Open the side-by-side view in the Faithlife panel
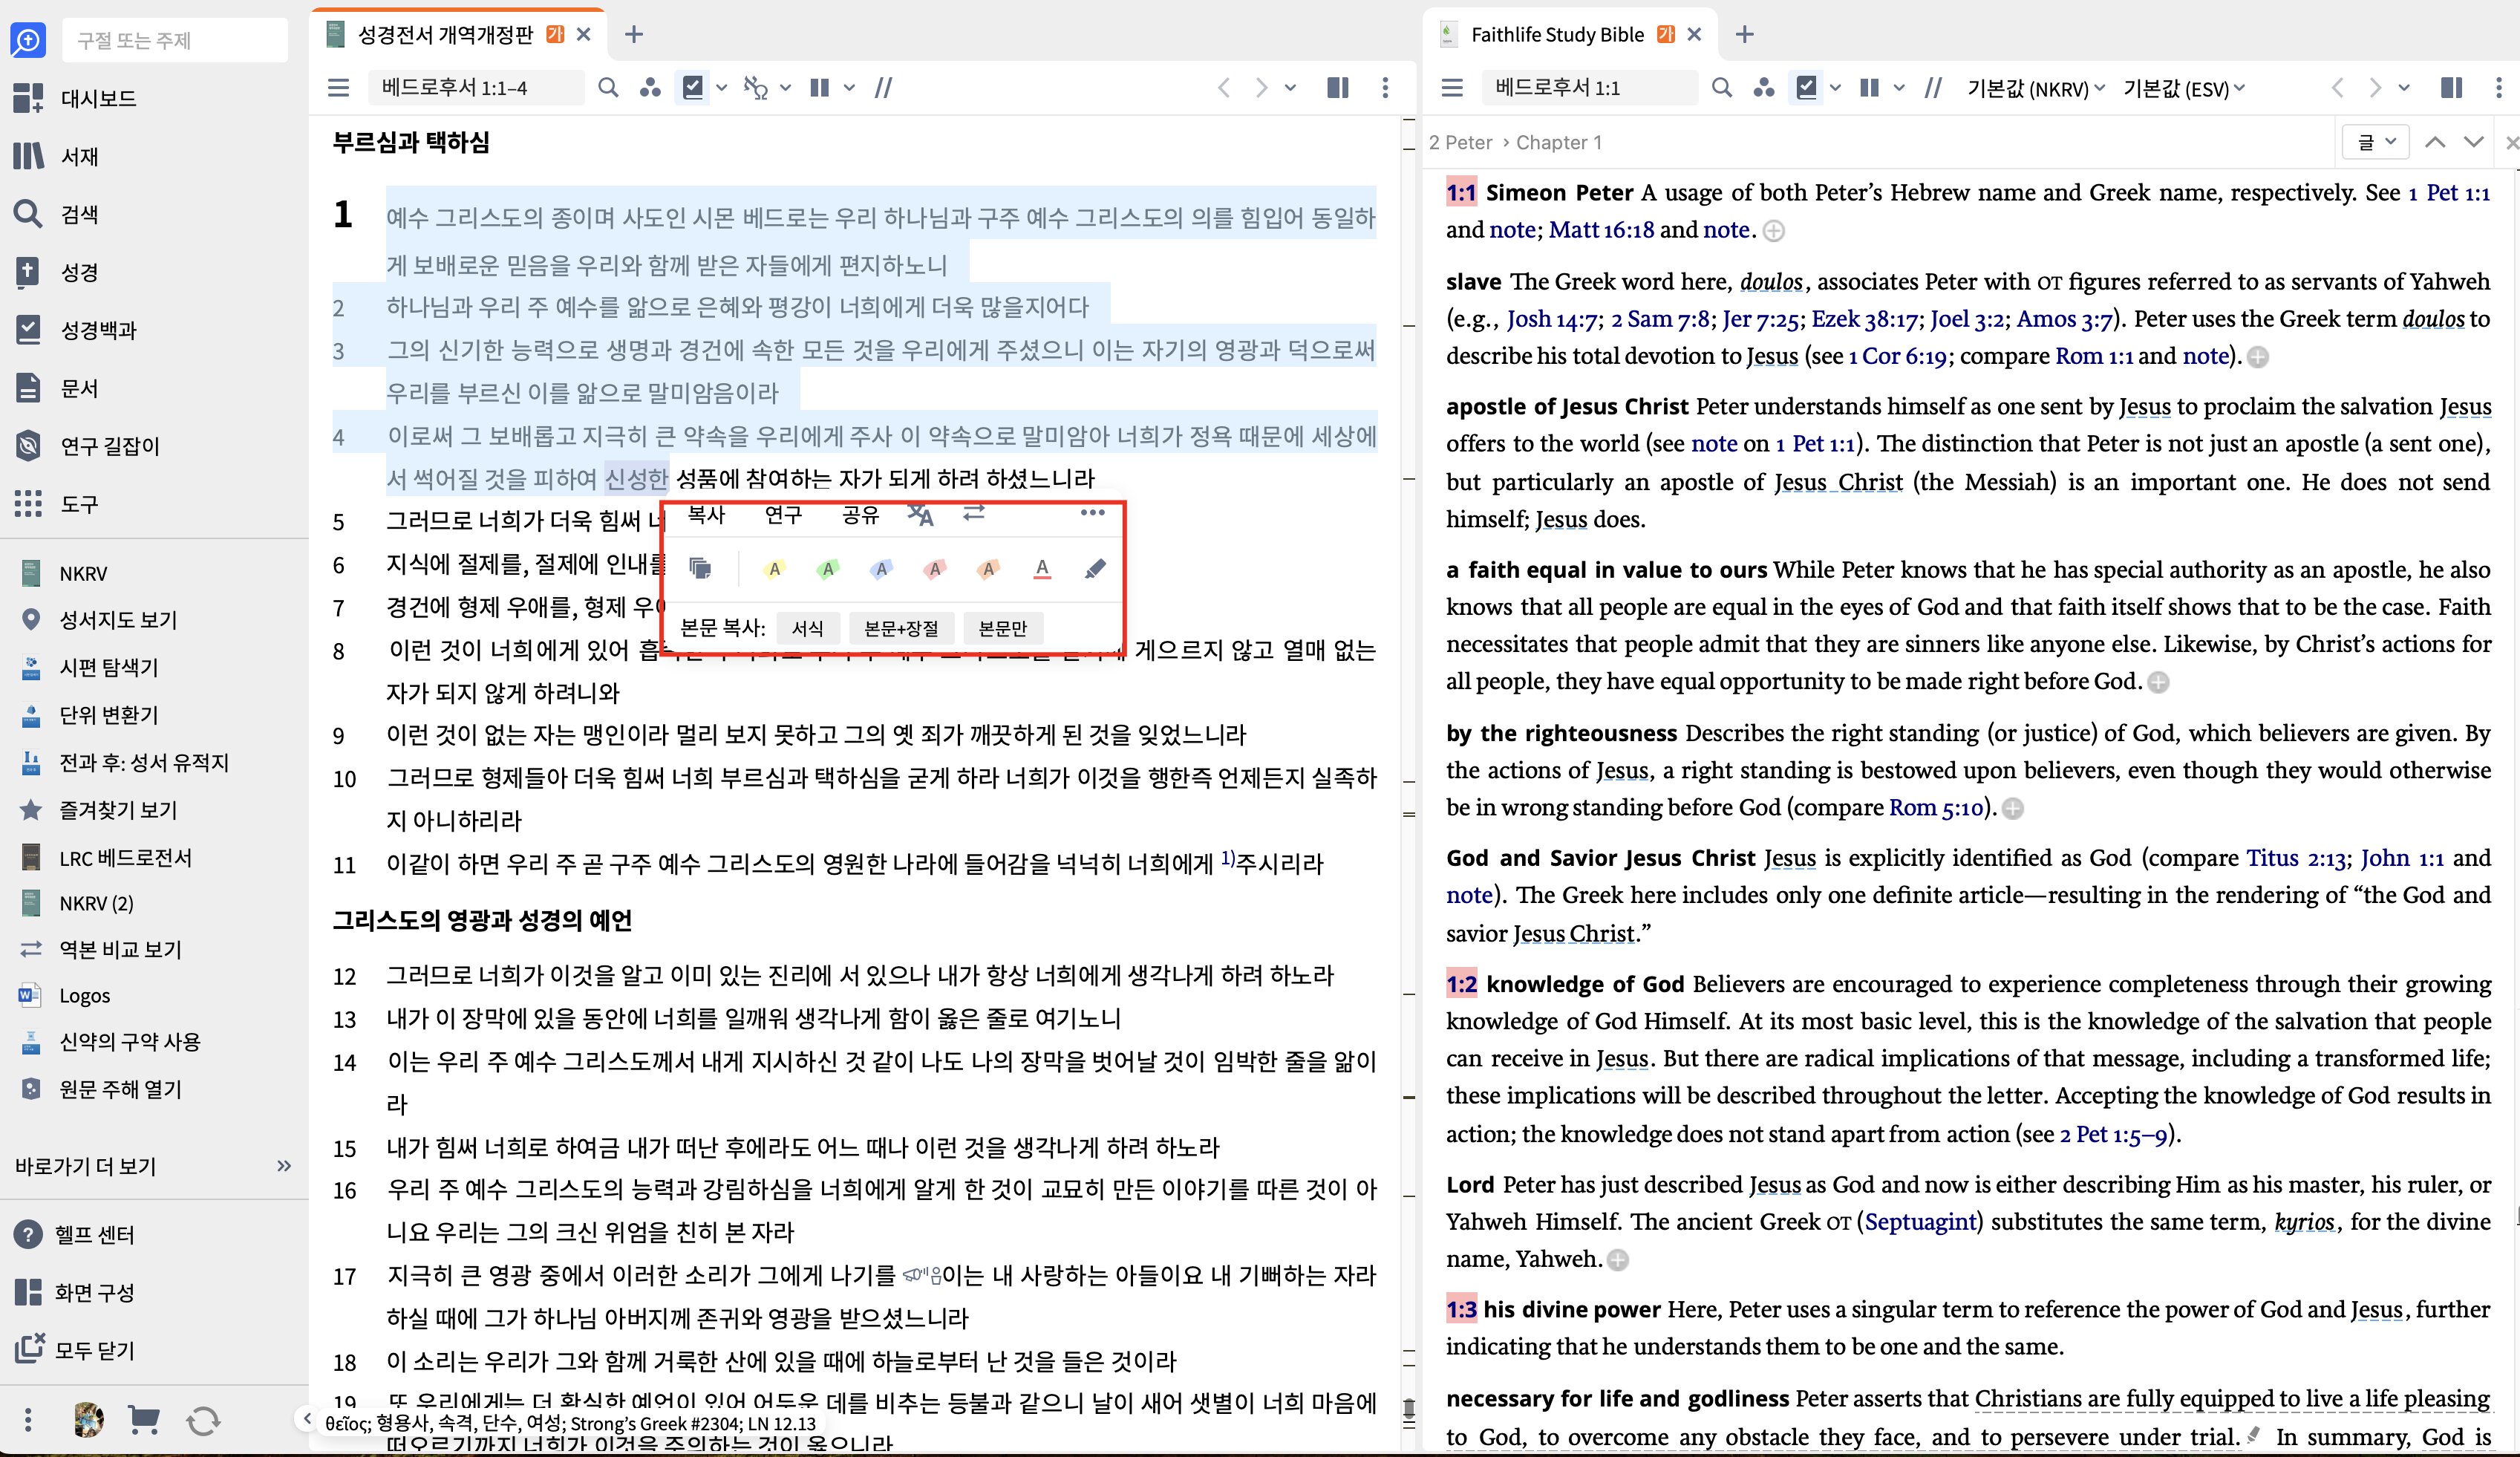The image size is (2520, 1457). click(2451, 88)
